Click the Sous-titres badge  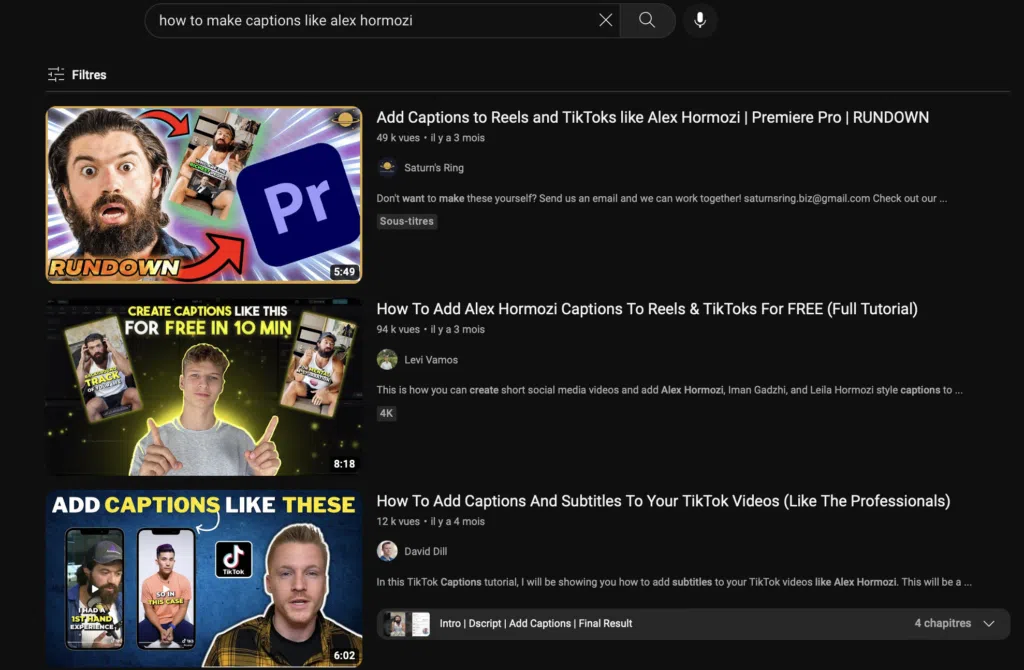click(406, 221)
